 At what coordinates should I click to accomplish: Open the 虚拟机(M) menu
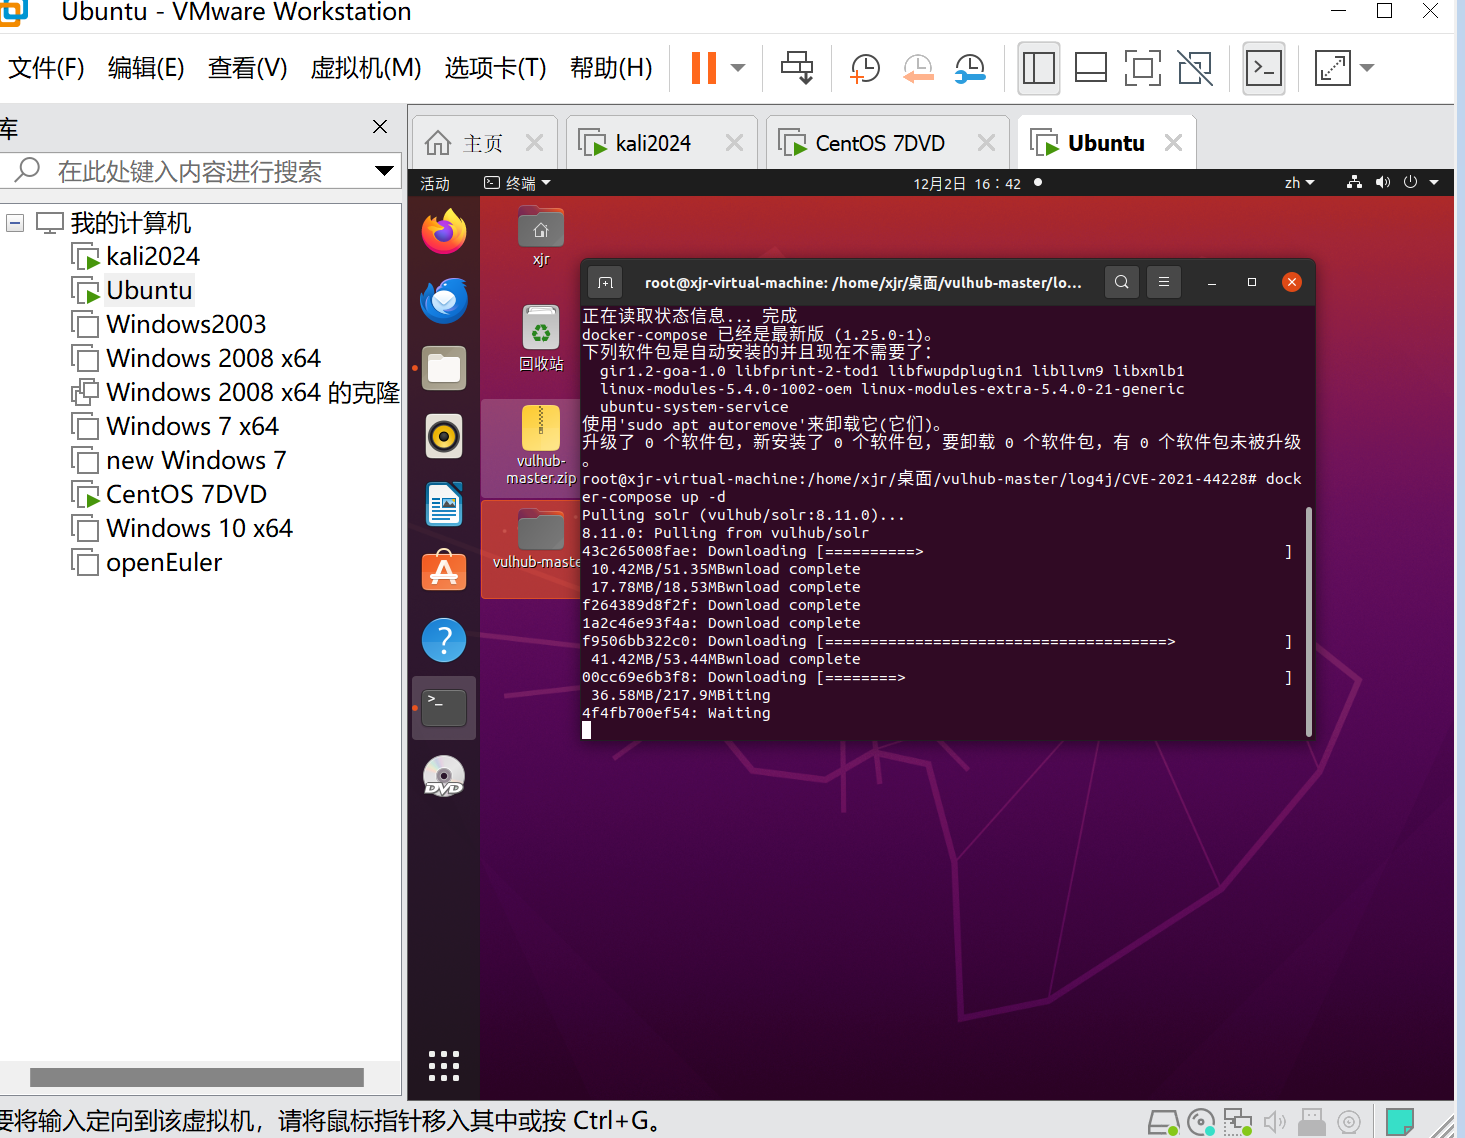click(366, 68)
